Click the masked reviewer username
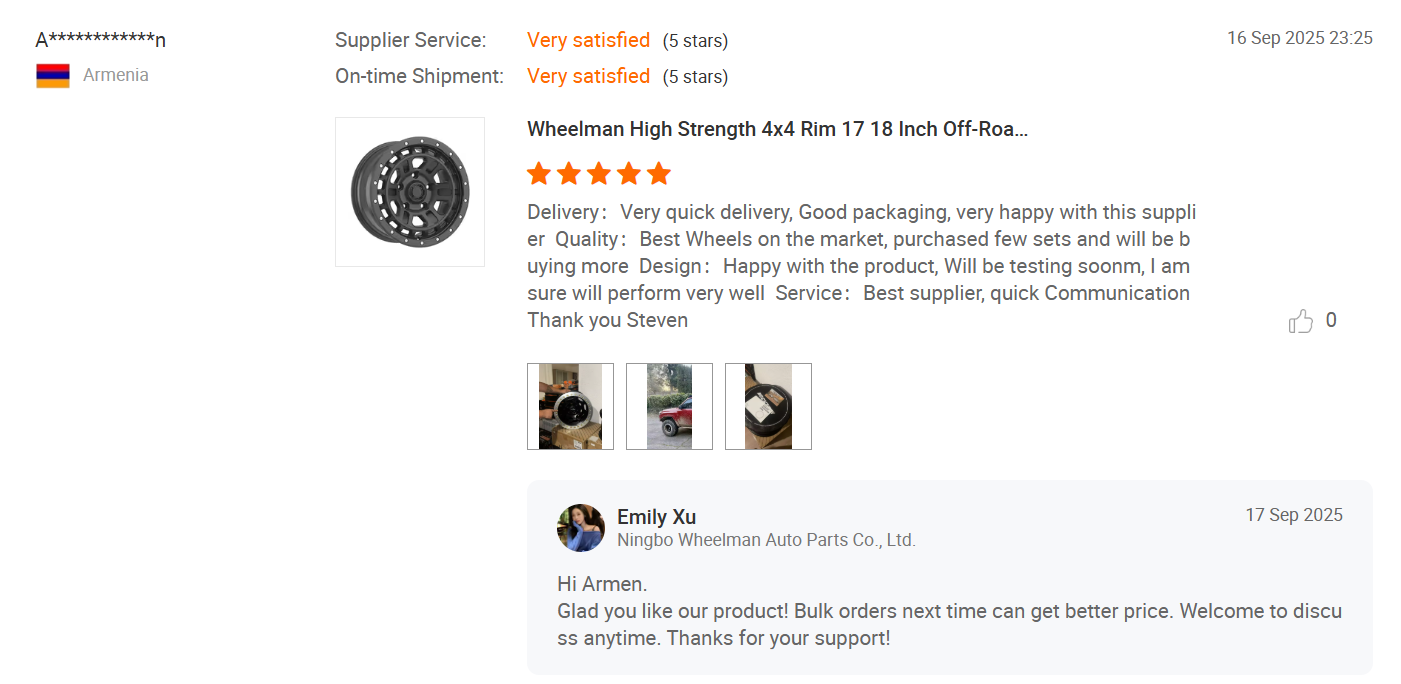This screenshot has height=684, width=1401. [x=101, y=40]
